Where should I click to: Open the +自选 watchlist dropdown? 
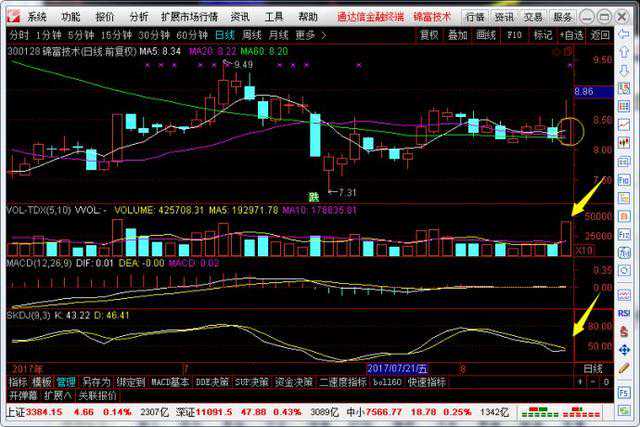coord(572,34)
